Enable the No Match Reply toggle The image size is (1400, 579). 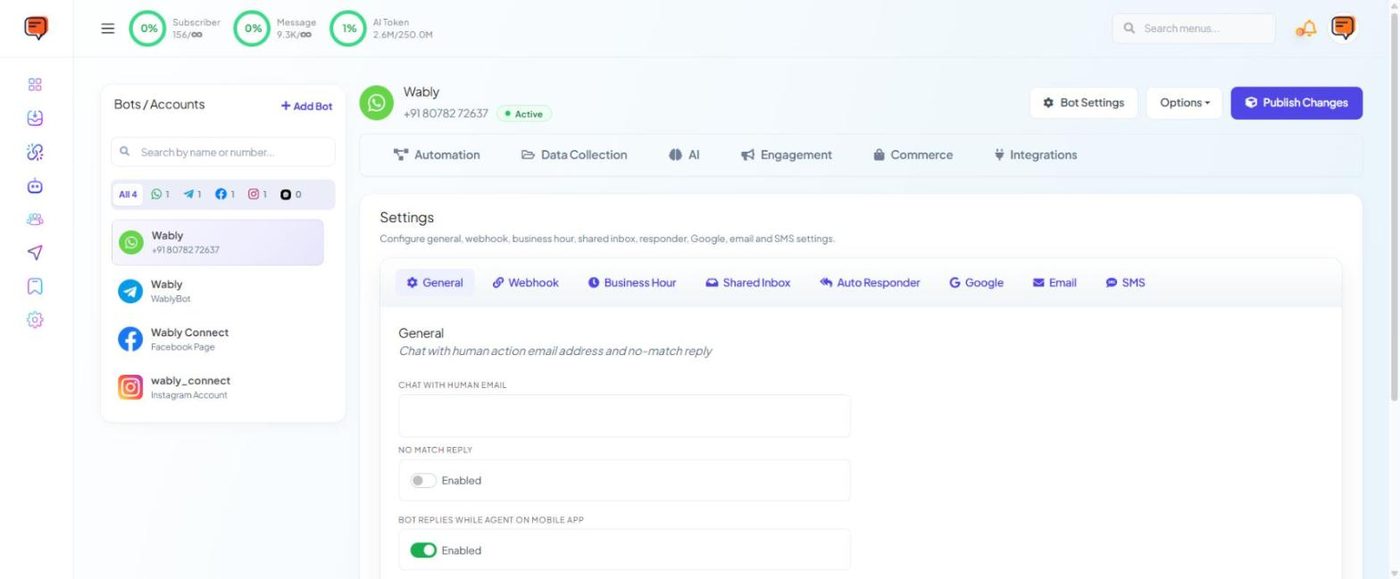[423, 480]
